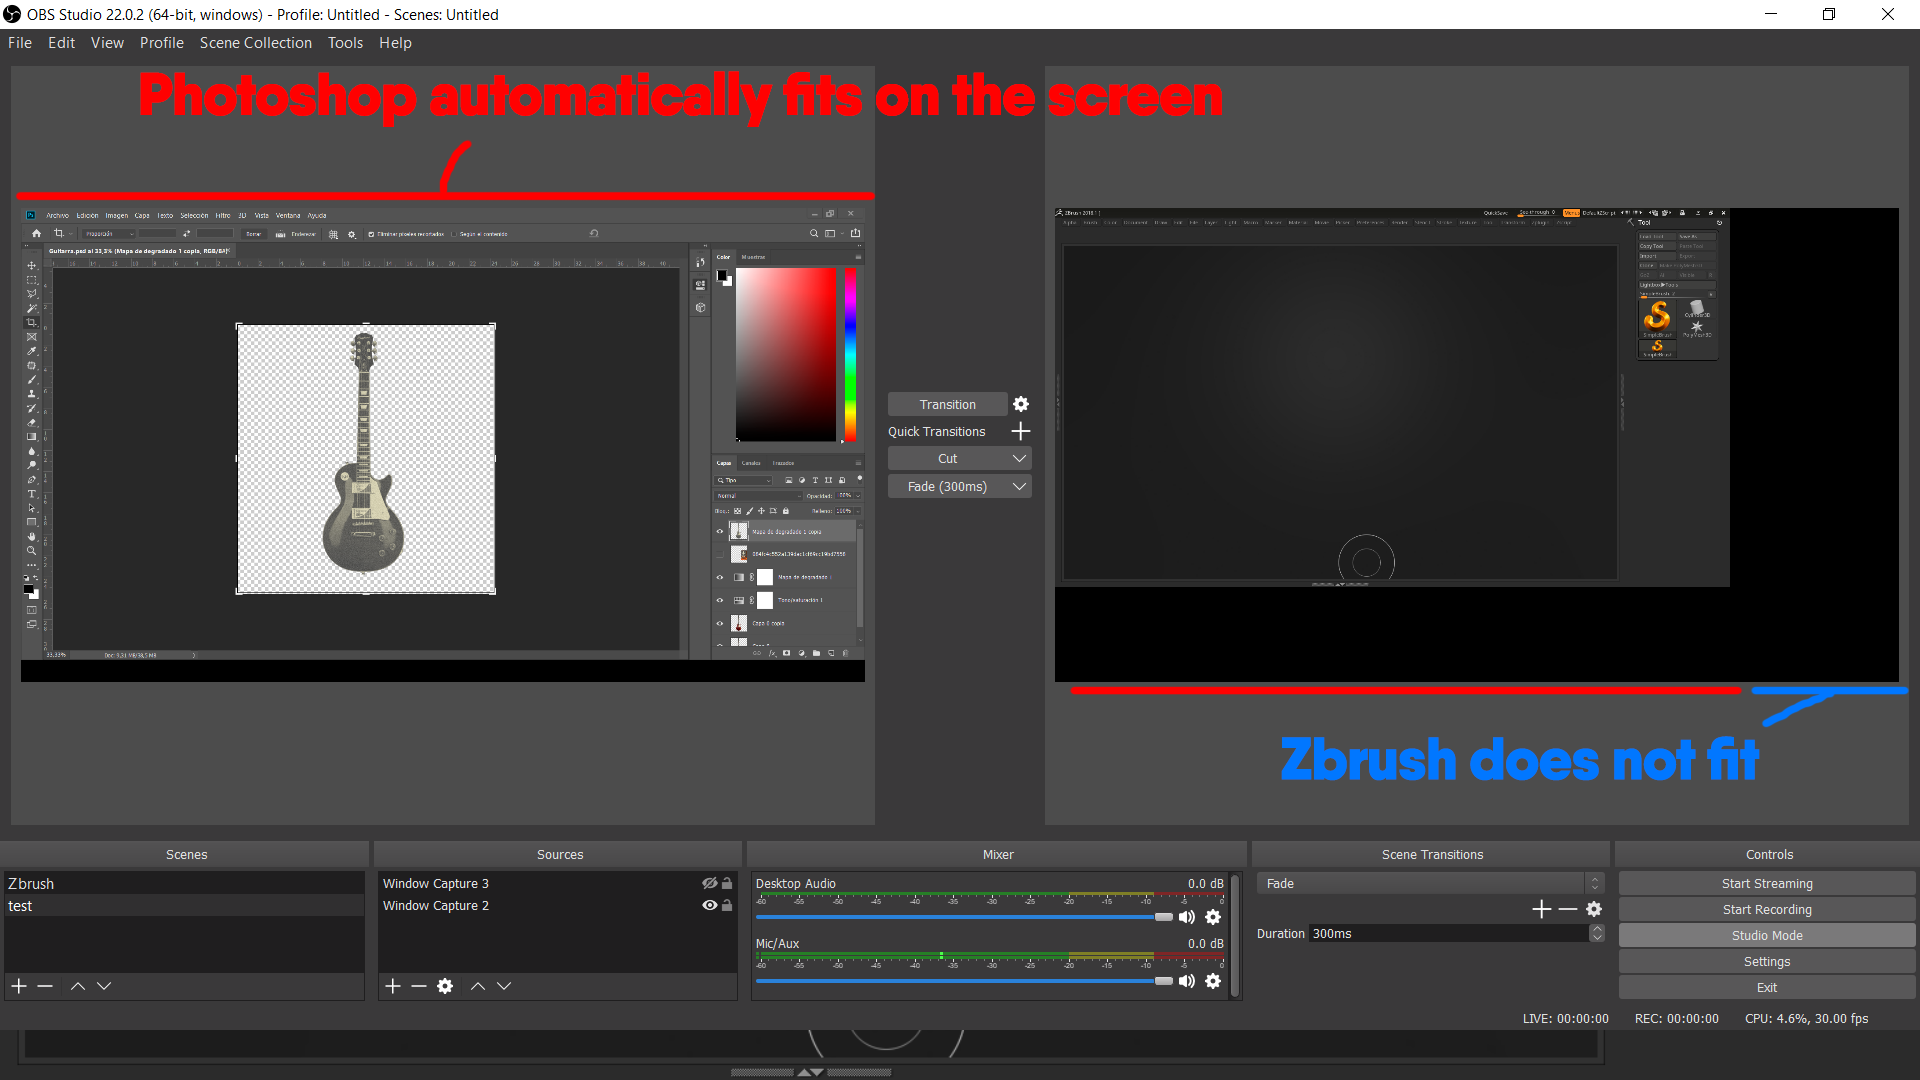Adjust the Desktop Audio volume slider
This screenshot has width=1920, height=1080.
964,917
